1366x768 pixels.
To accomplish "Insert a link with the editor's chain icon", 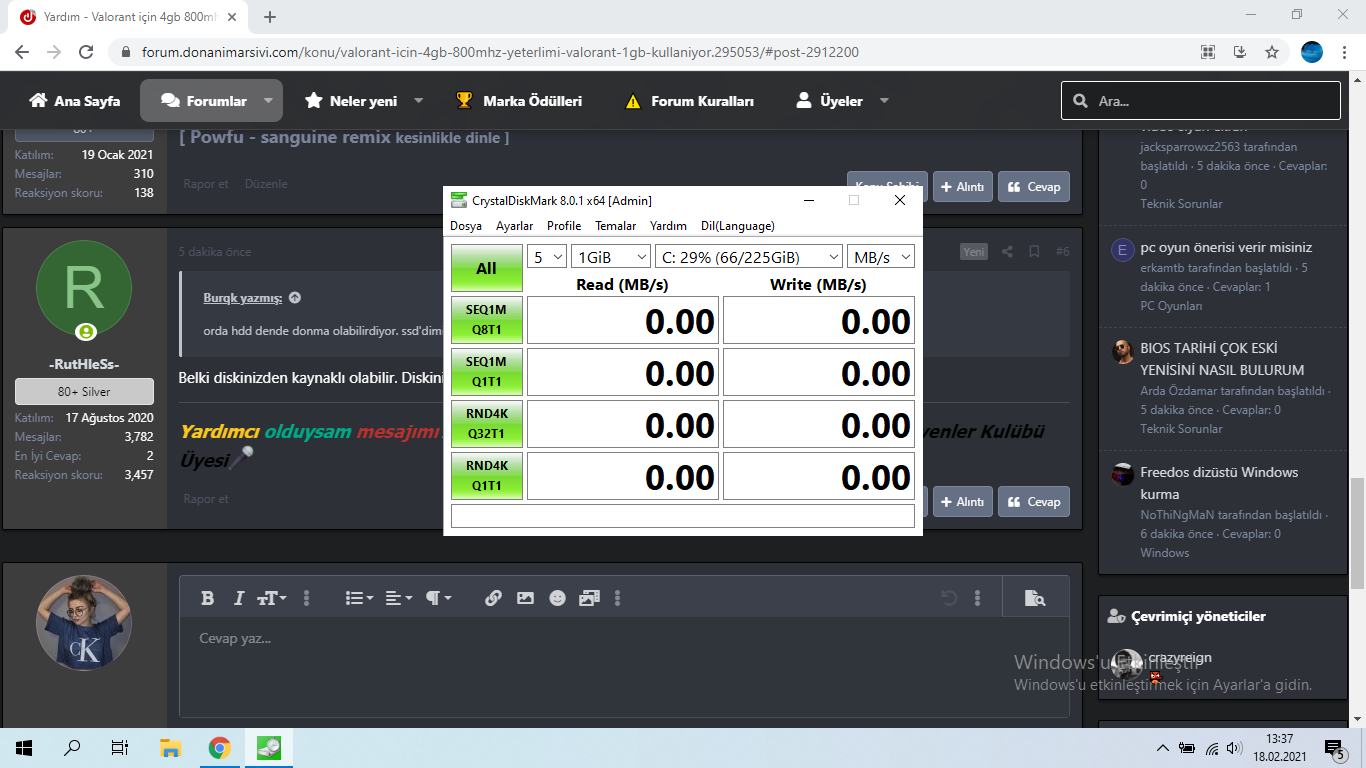I will (x=493, y=598).
